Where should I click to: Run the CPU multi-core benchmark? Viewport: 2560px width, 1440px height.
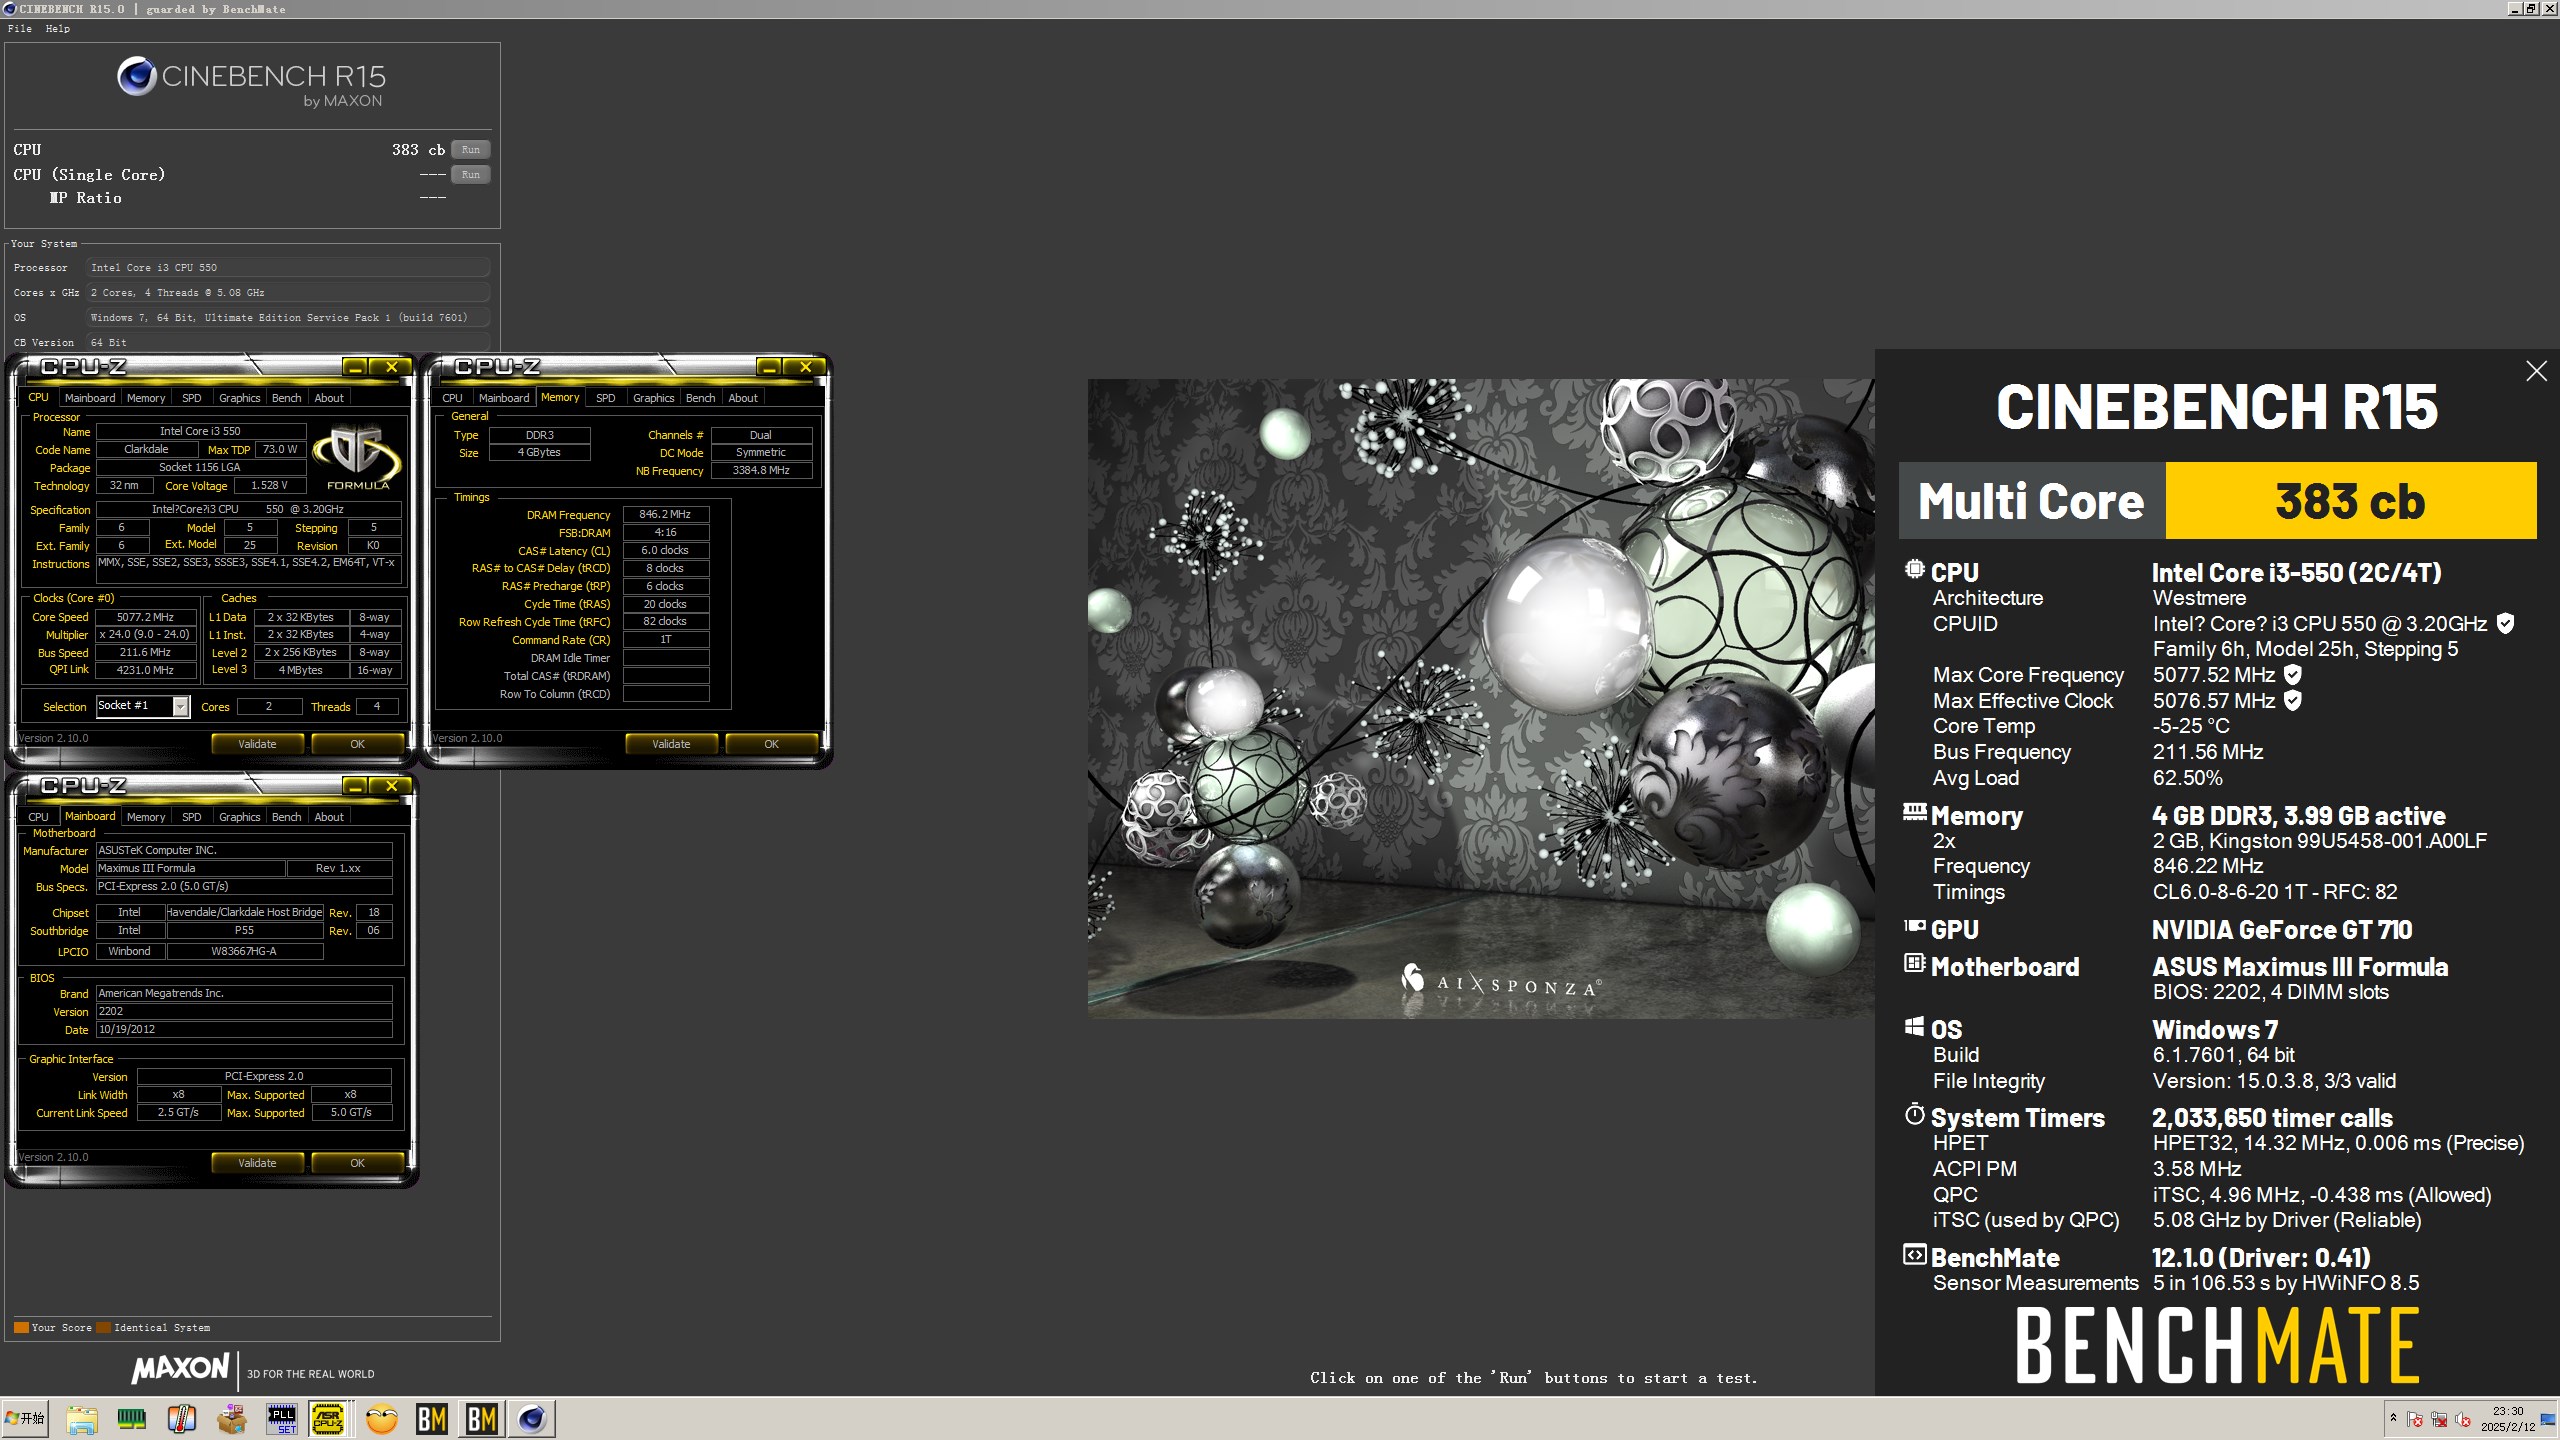tap(470, 150)
